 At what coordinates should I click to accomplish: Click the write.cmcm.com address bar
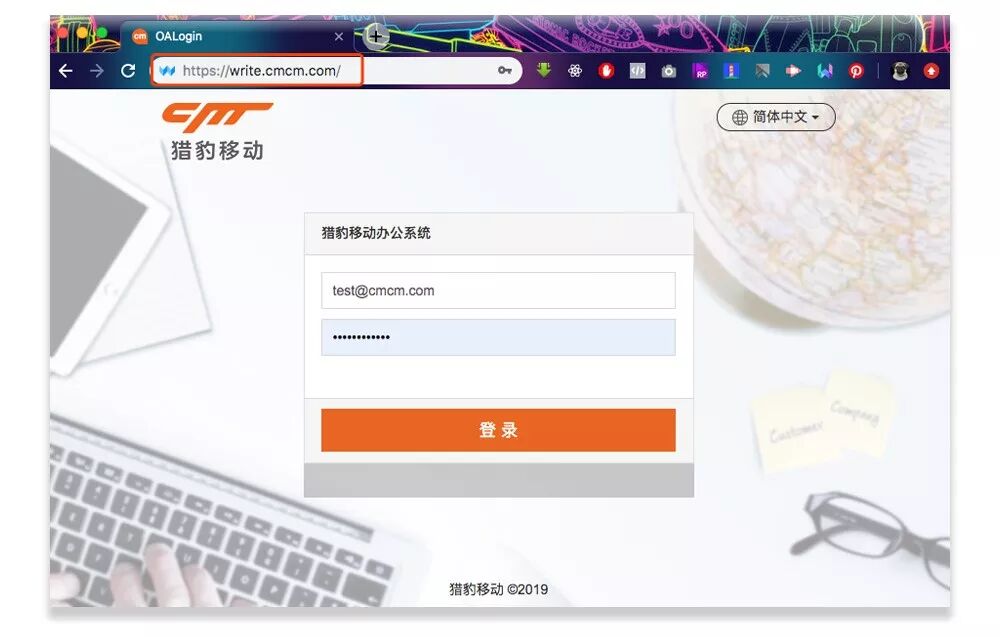tap(336, 71)
